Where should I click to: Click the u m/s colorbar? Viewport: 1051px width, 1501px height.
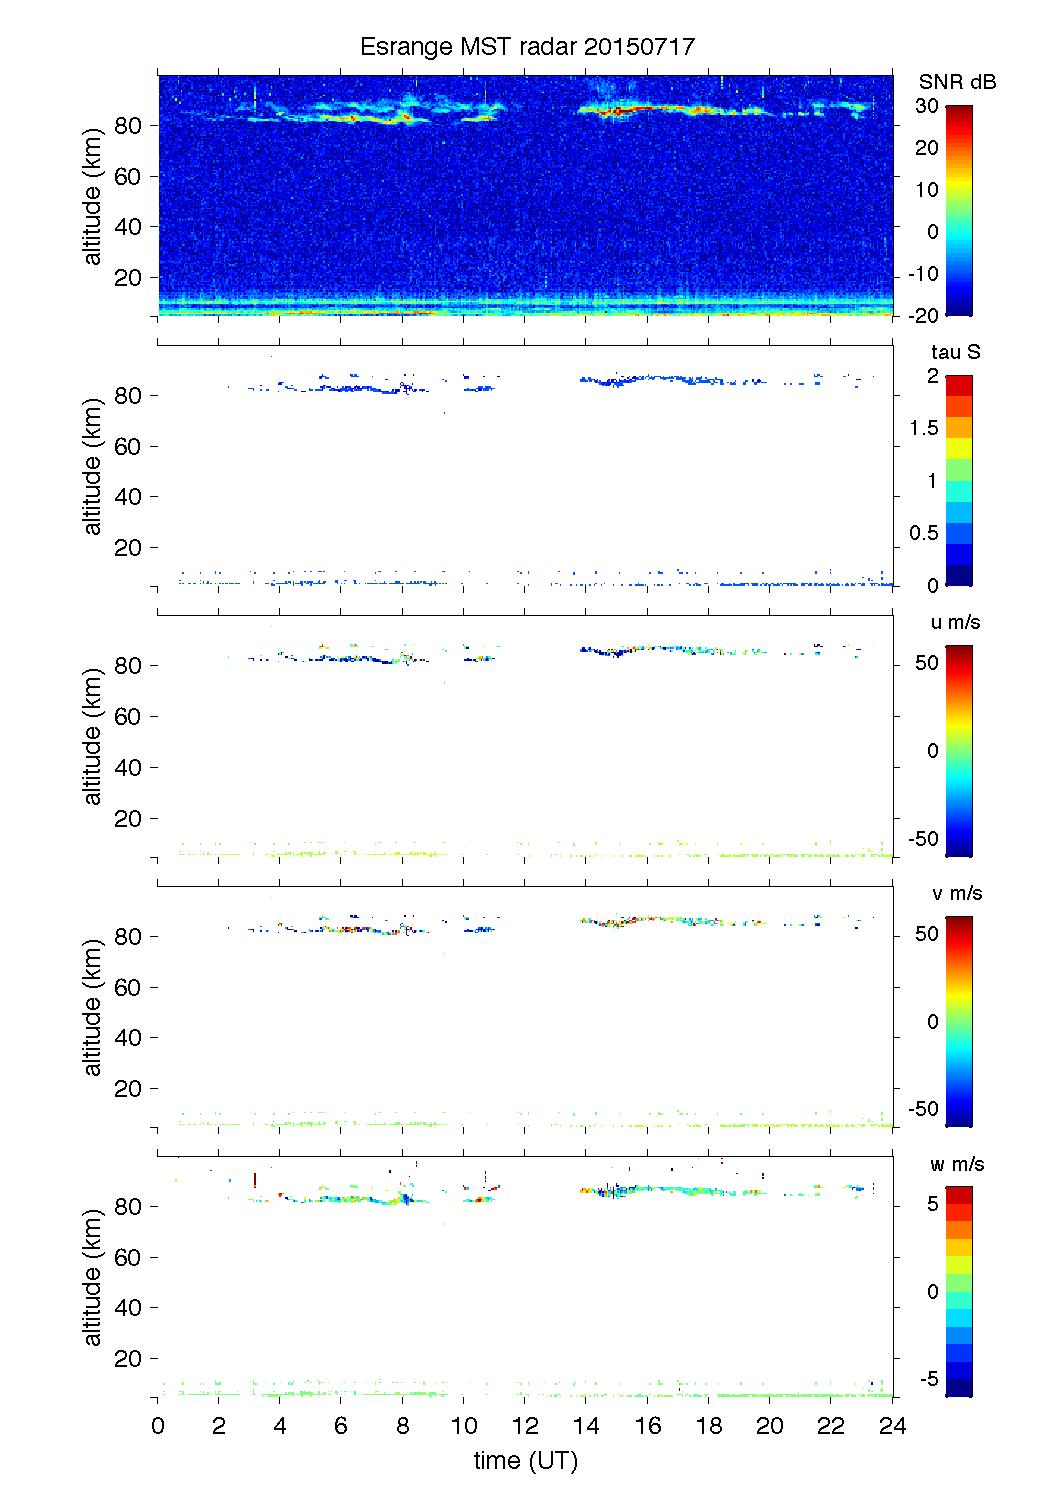pyautogui.click(x=958, y=751)
